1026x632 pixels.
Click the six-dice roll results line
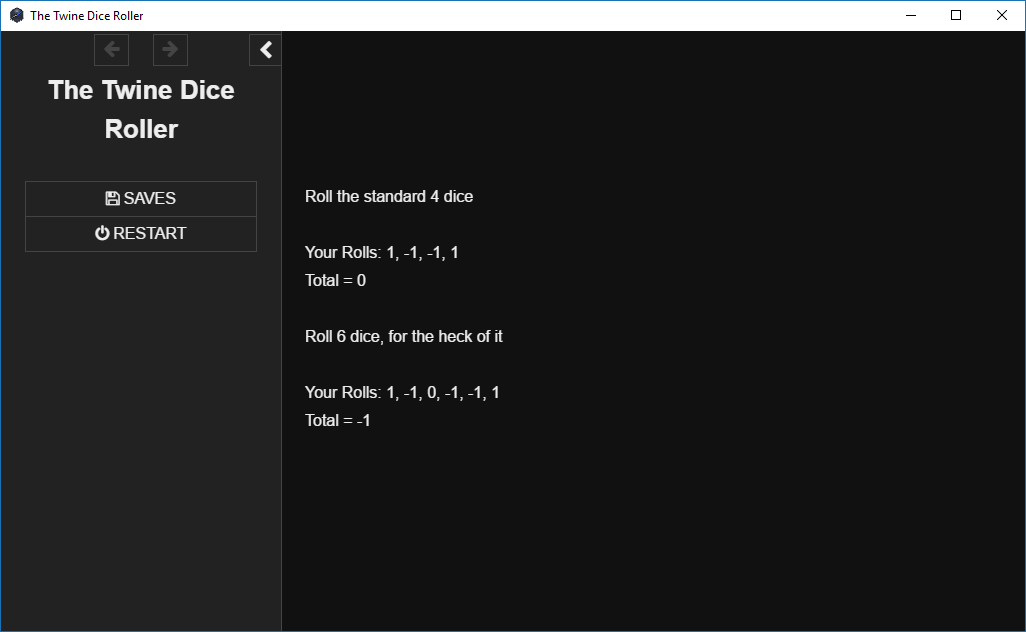pos(402,392)
